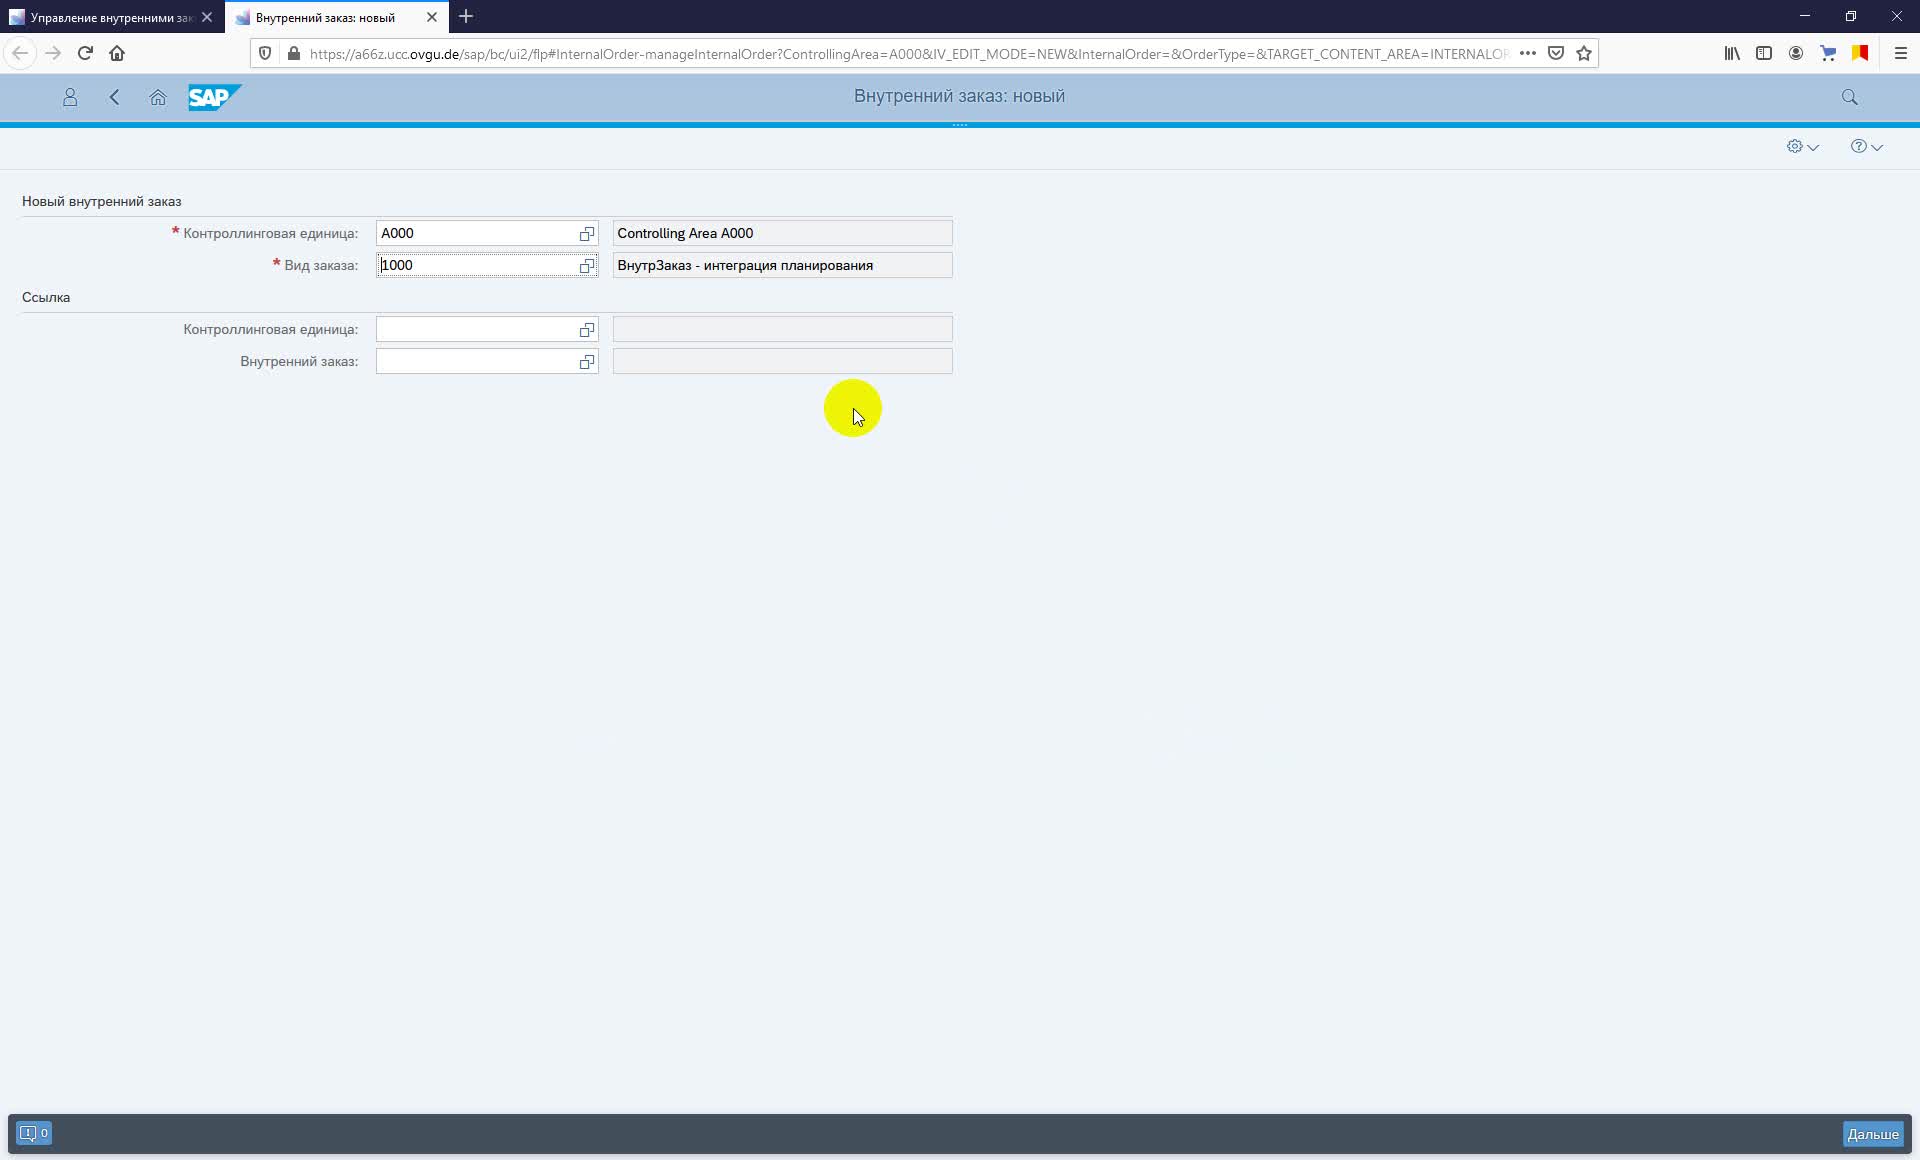Click the SAP logo
Viewport: 1920px width, 1160px height.
214,97
